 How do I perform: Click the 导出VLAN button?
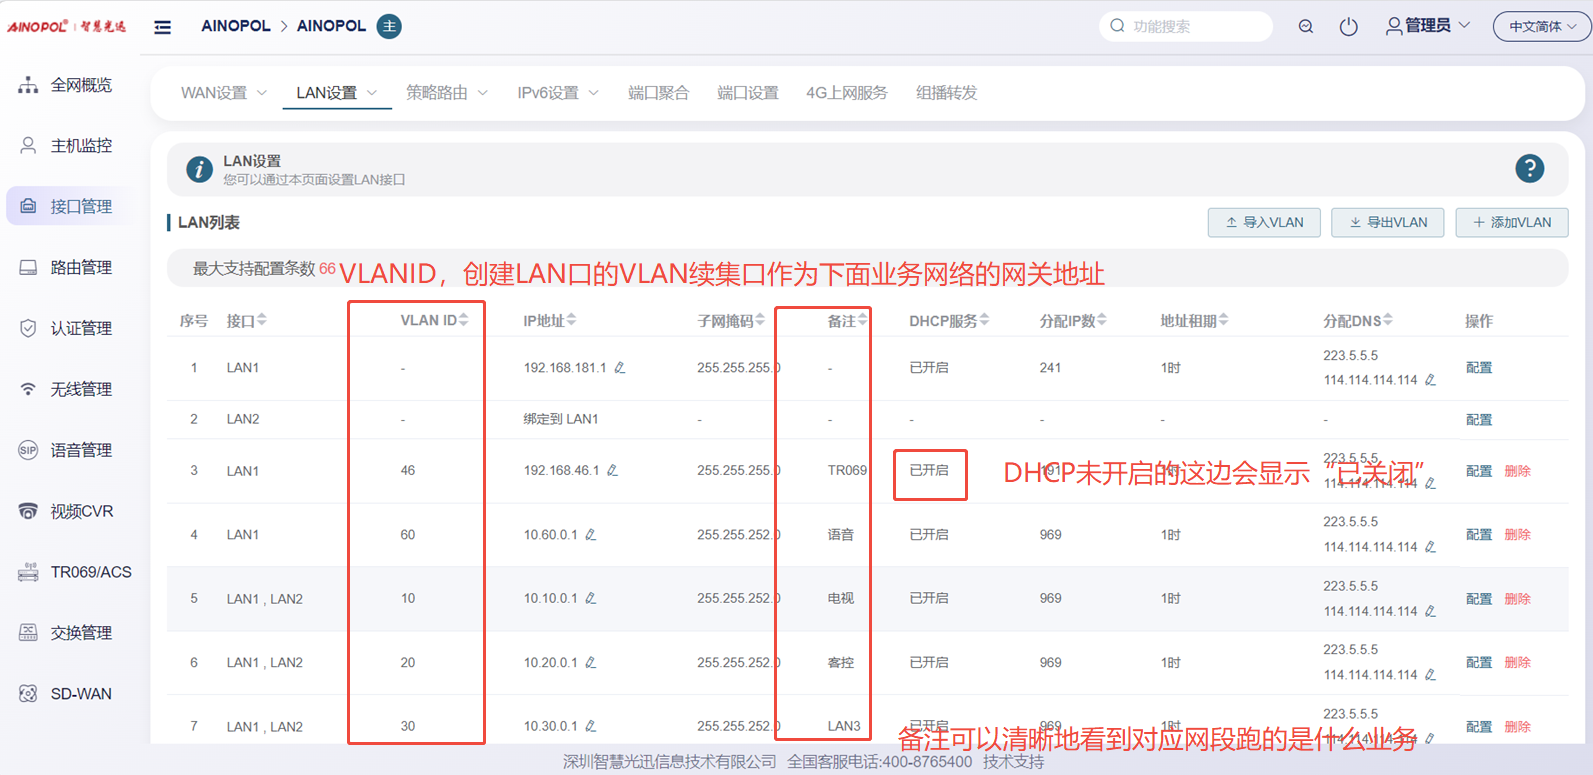click(1387, 223)
